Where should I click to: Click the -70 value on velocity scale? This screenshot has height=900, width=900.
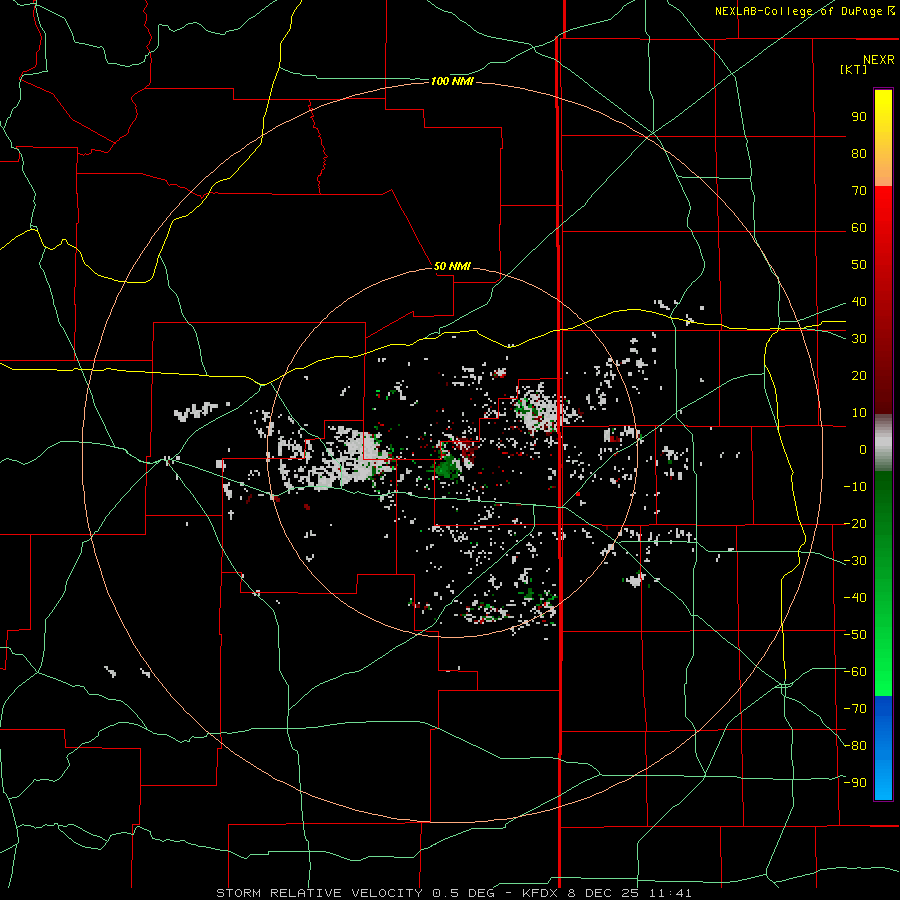point(855,709)
